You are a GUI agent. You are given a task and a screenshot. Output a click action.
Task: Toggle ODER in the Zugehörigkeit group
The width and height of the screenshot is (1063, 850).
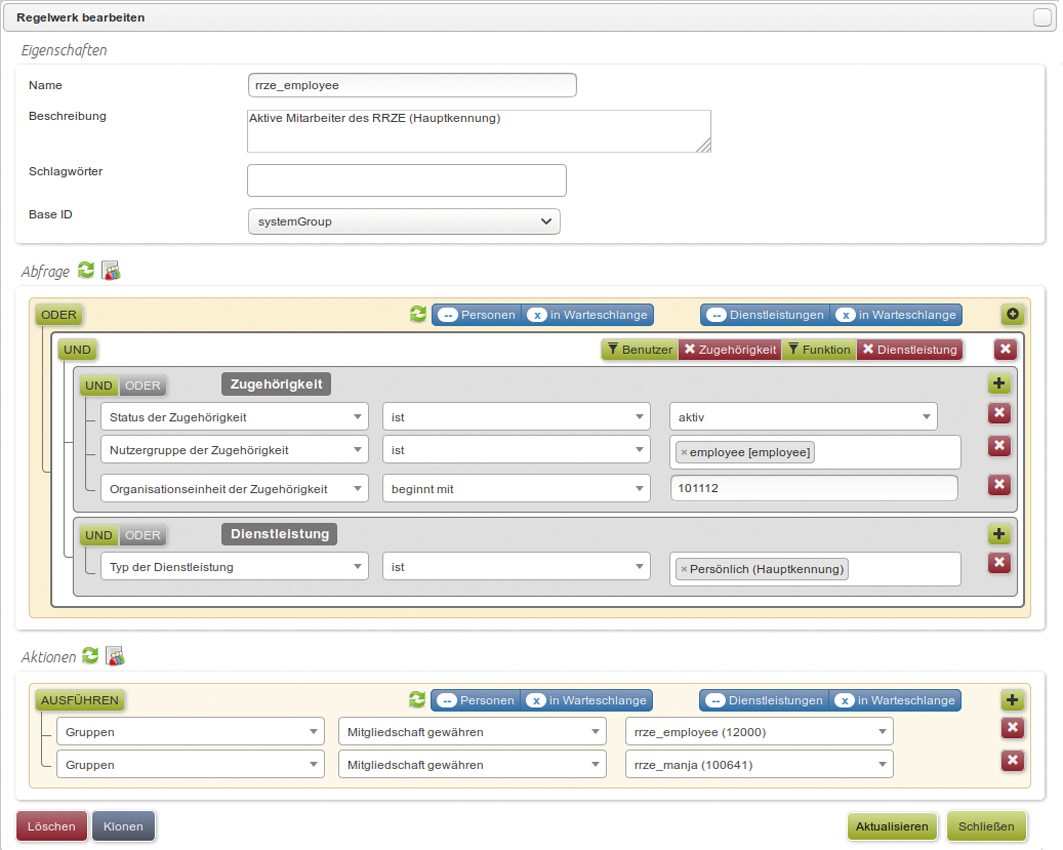(142, 386)
